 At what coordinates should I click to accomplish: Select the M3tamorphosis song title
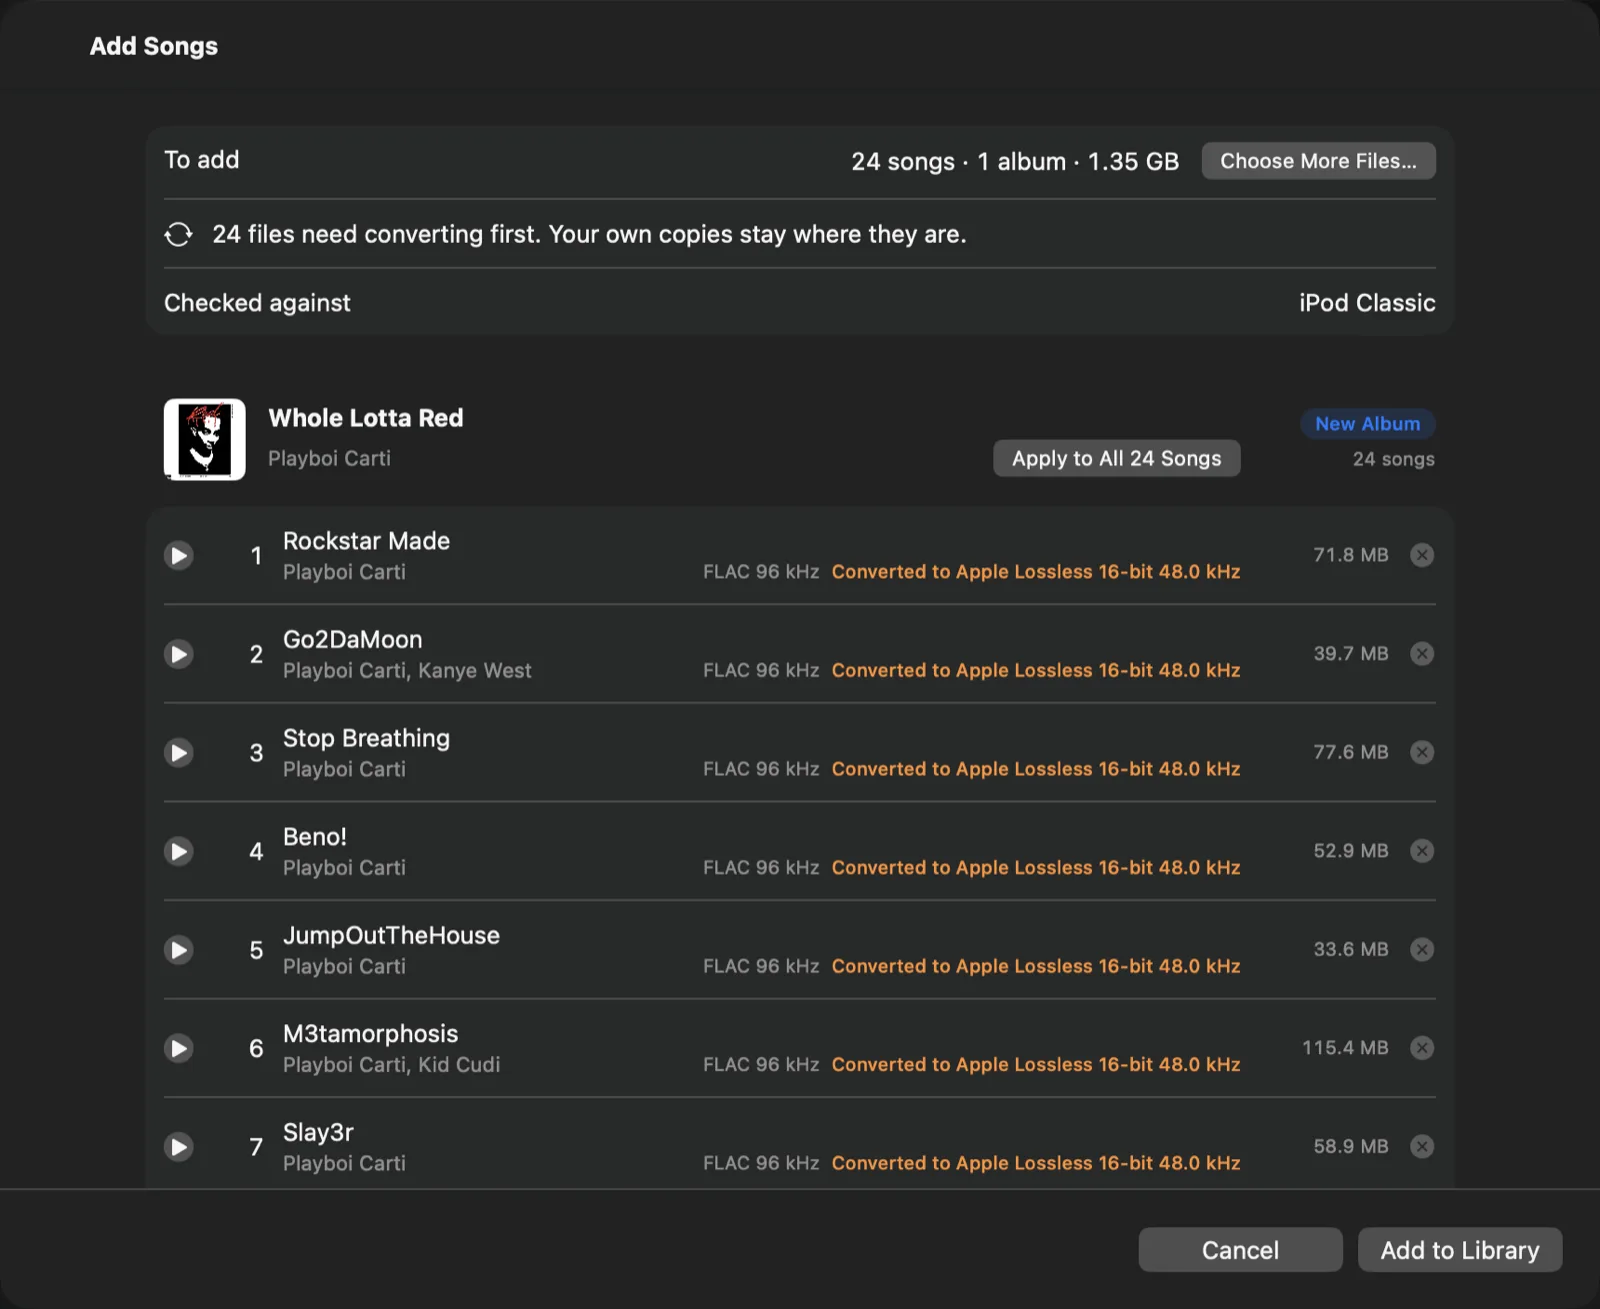click(370, 1034)
